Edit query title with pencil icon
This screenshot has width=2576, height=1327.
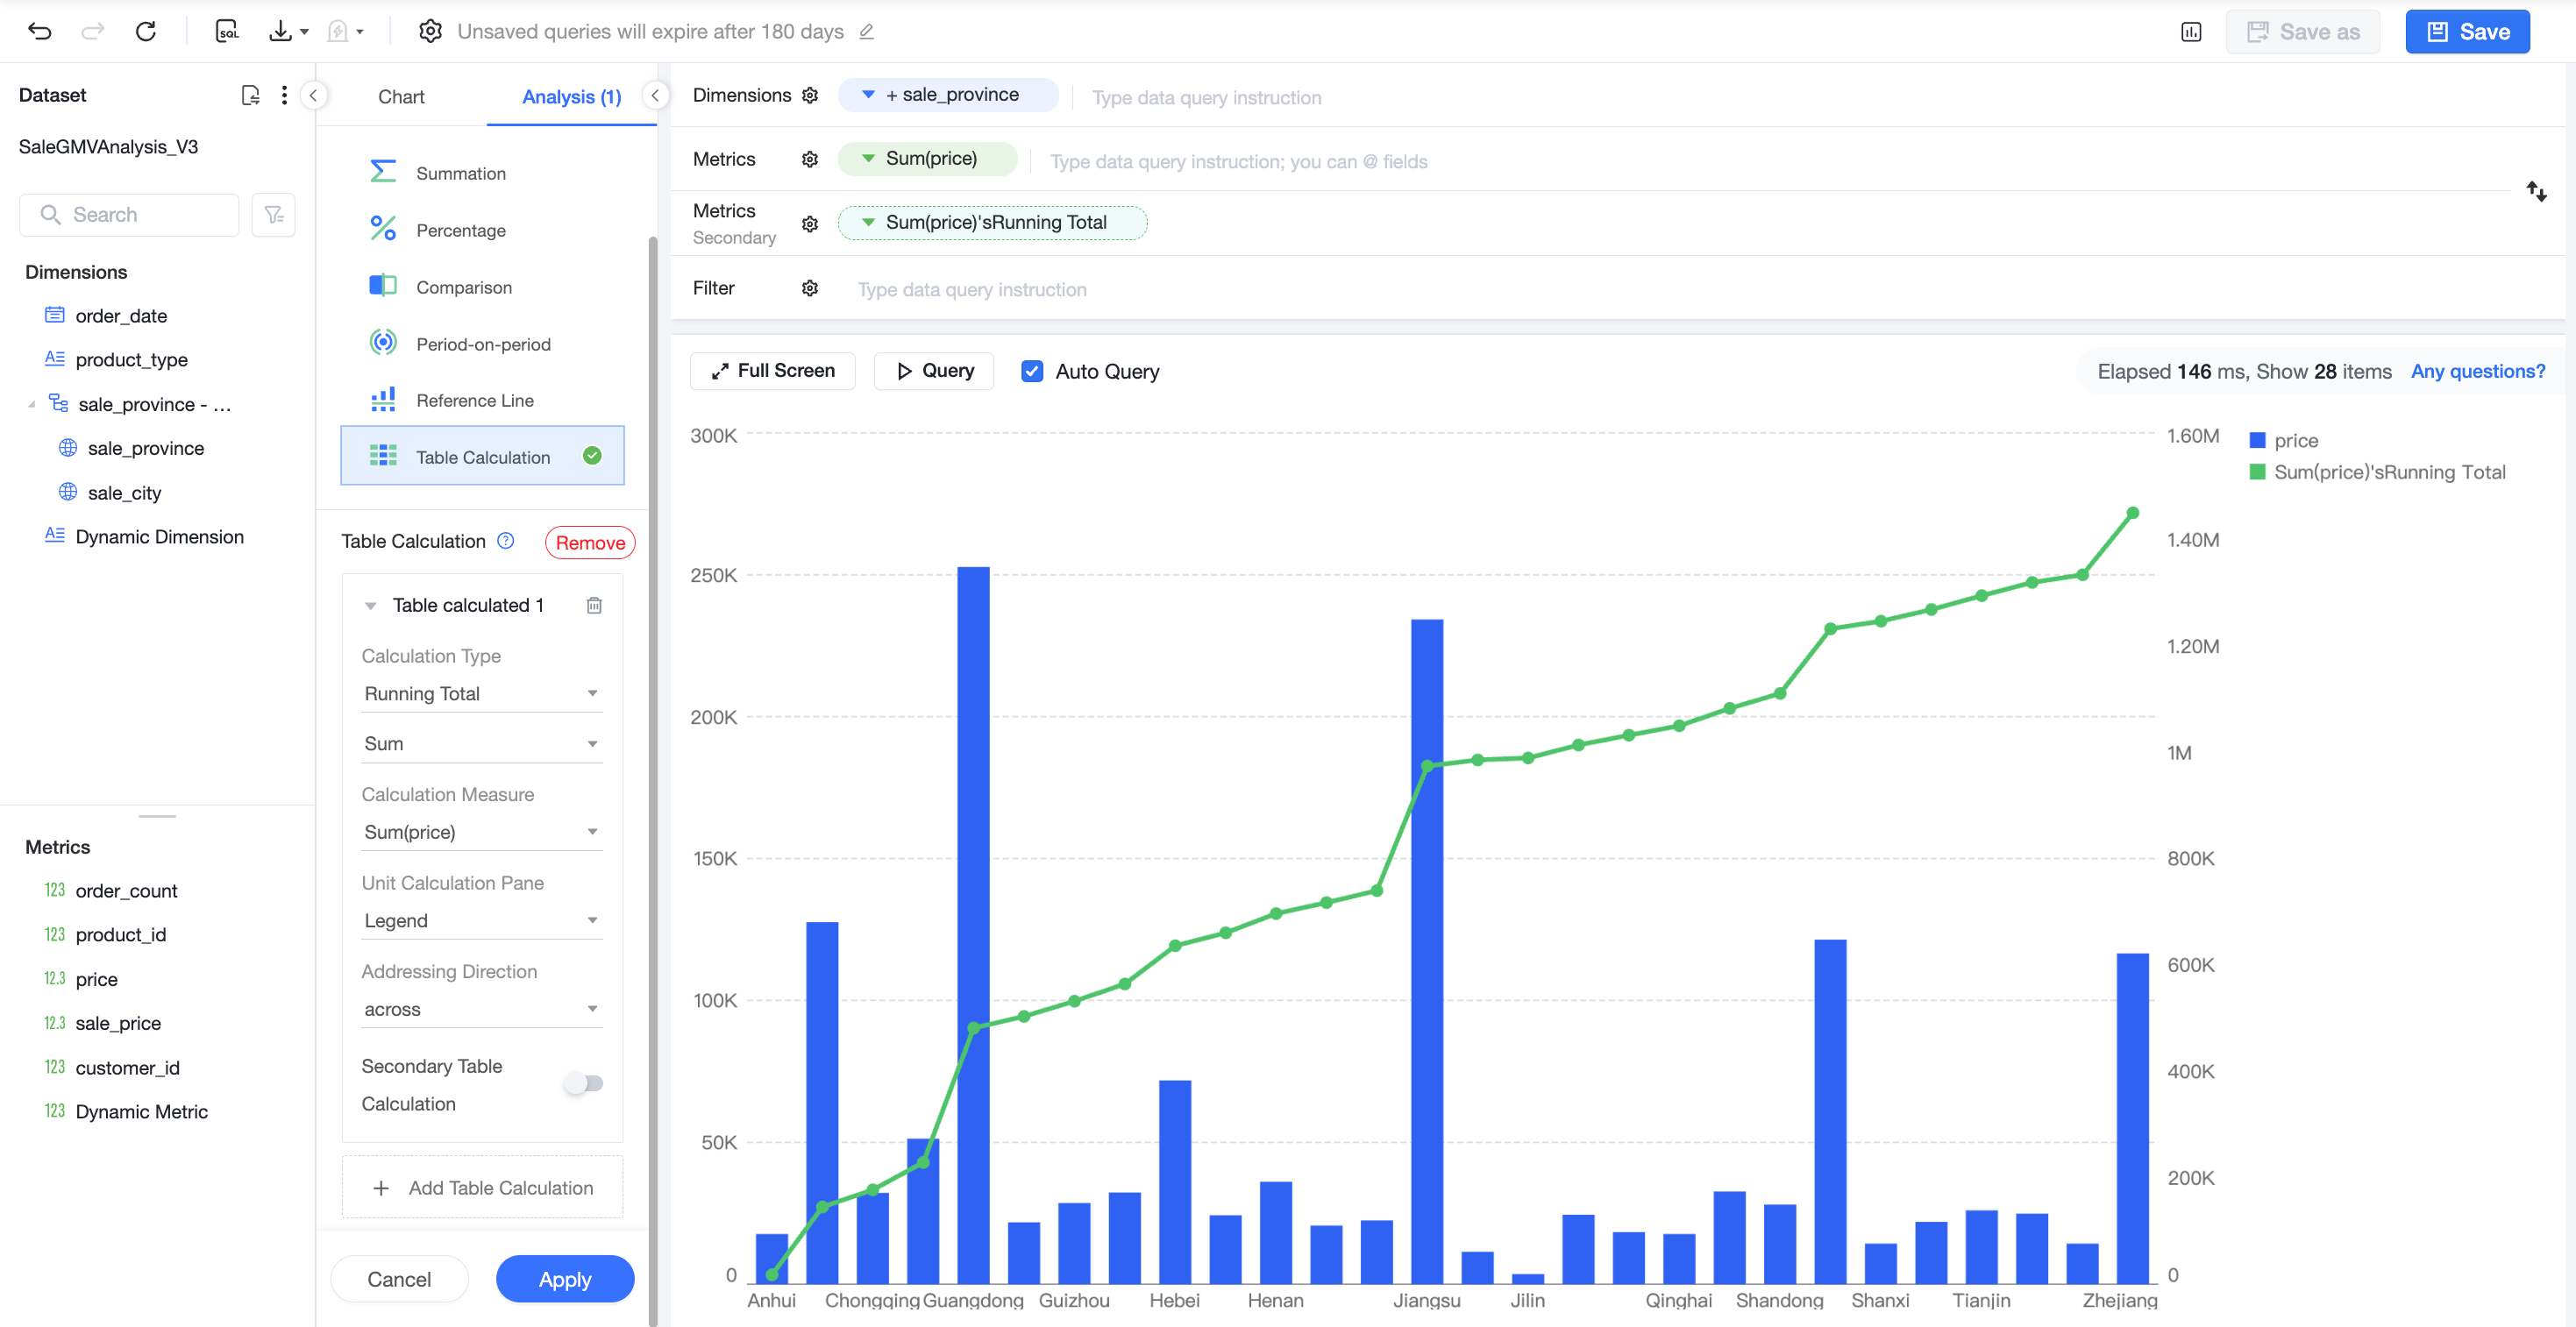[x=867, y=32]
